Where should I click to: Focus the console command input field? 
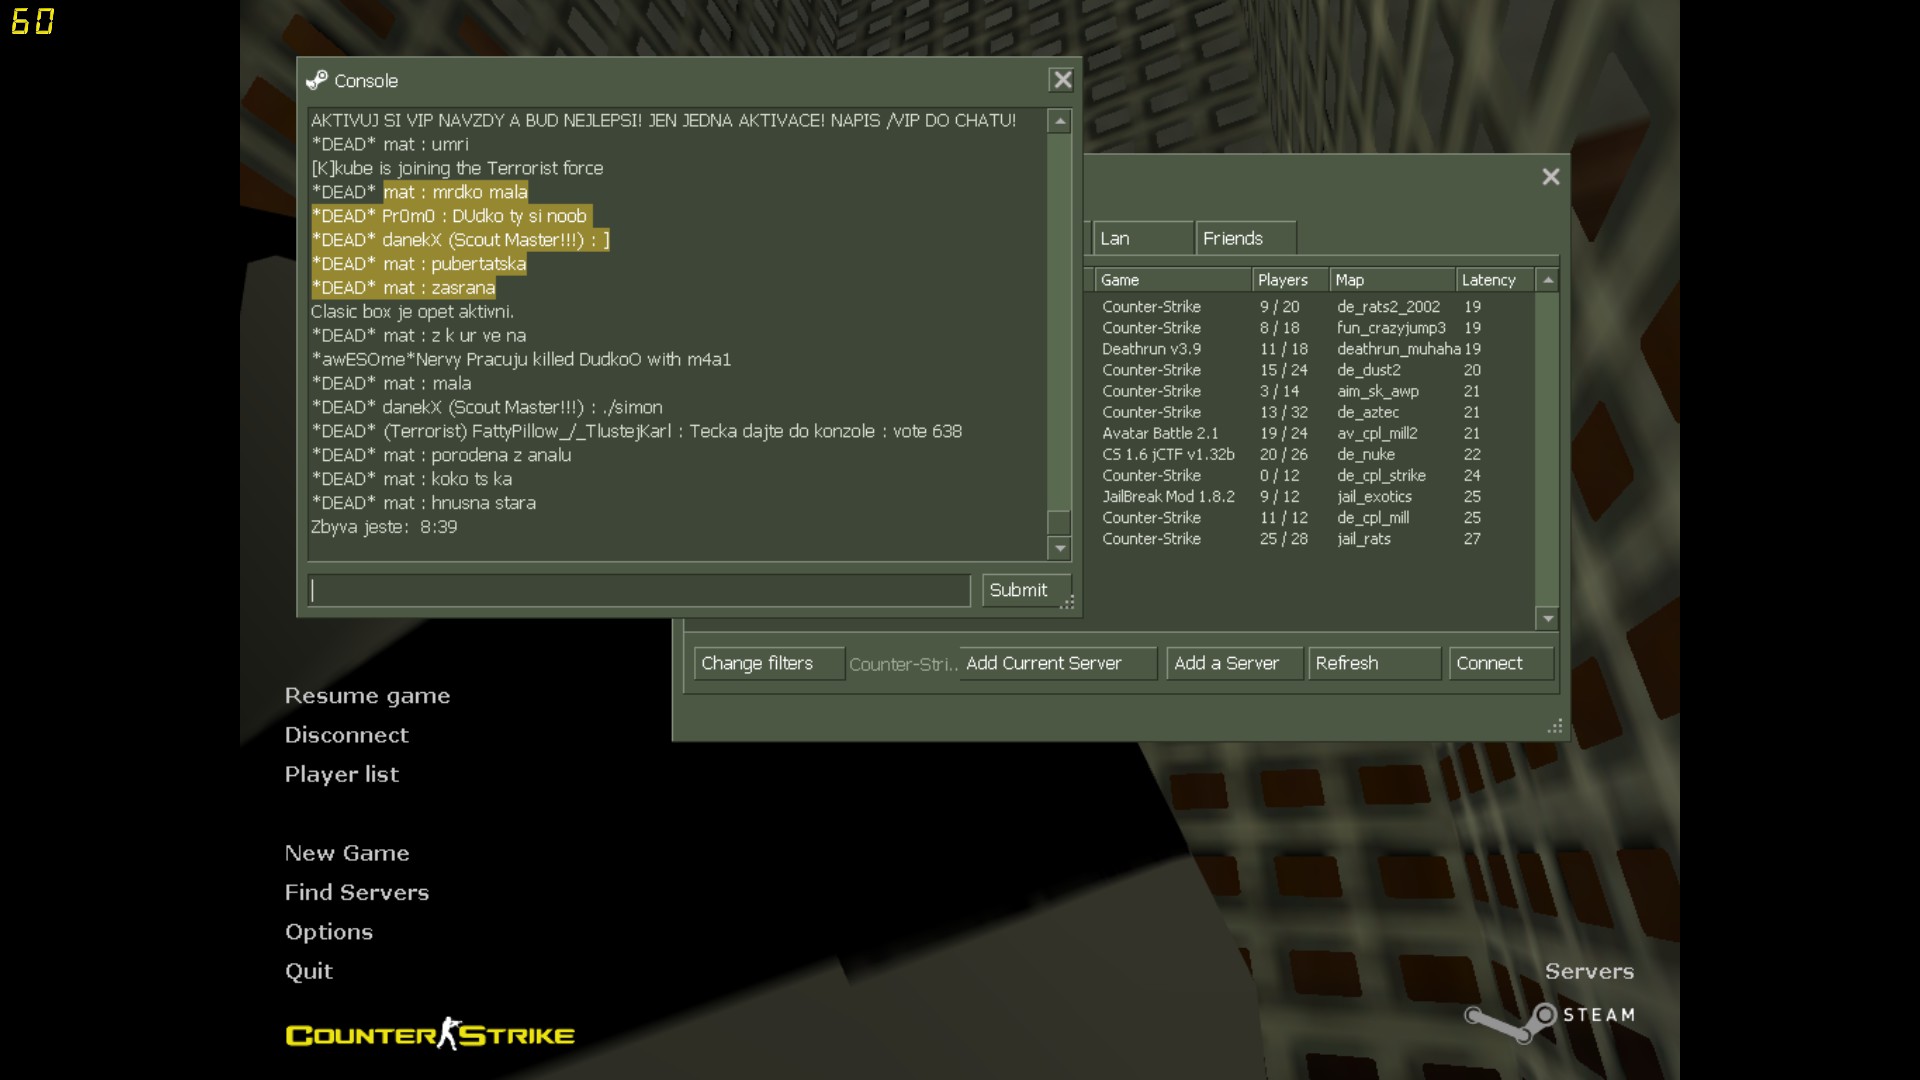click(639, 590)
